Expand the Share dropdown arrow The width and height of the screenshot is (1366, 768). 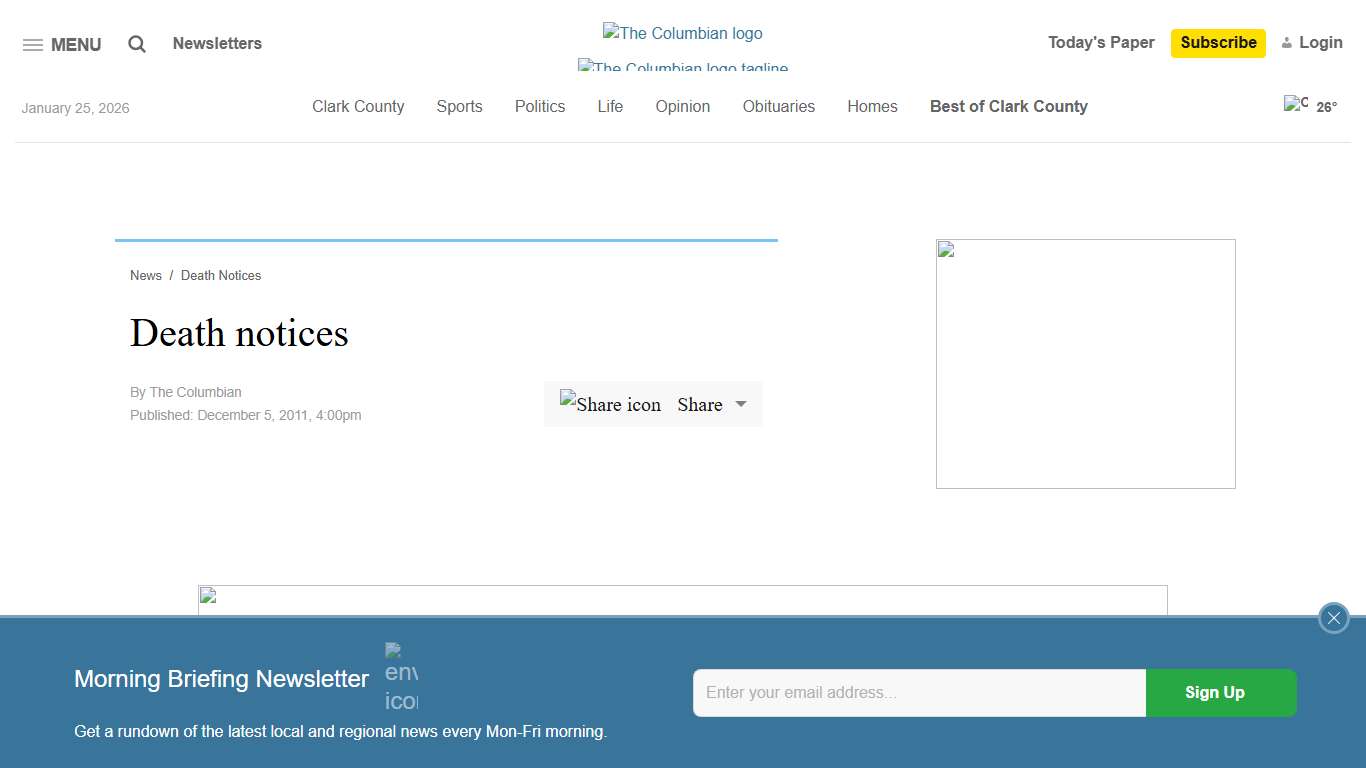741,404
